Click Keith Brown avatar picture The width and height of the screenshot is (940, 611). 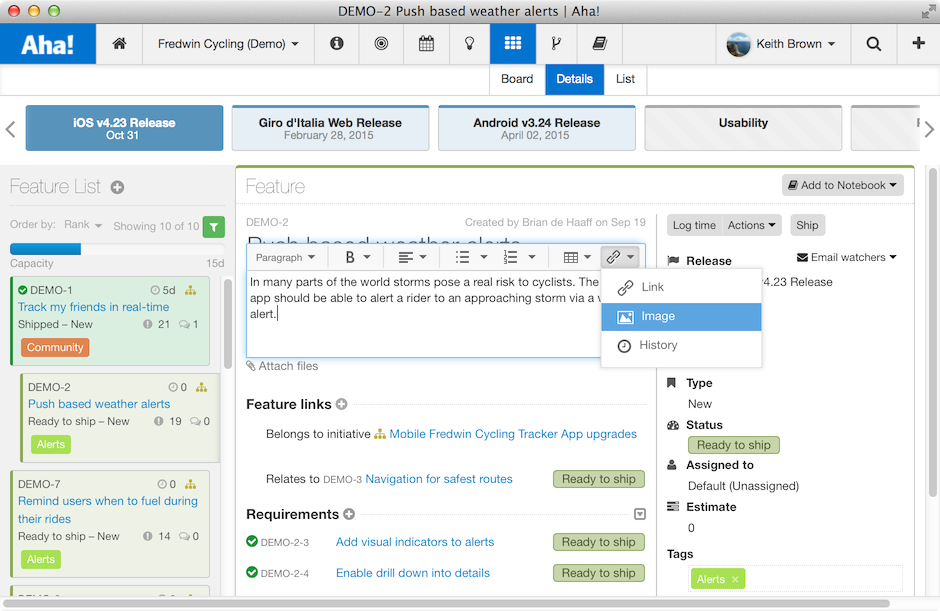point(738,44)
